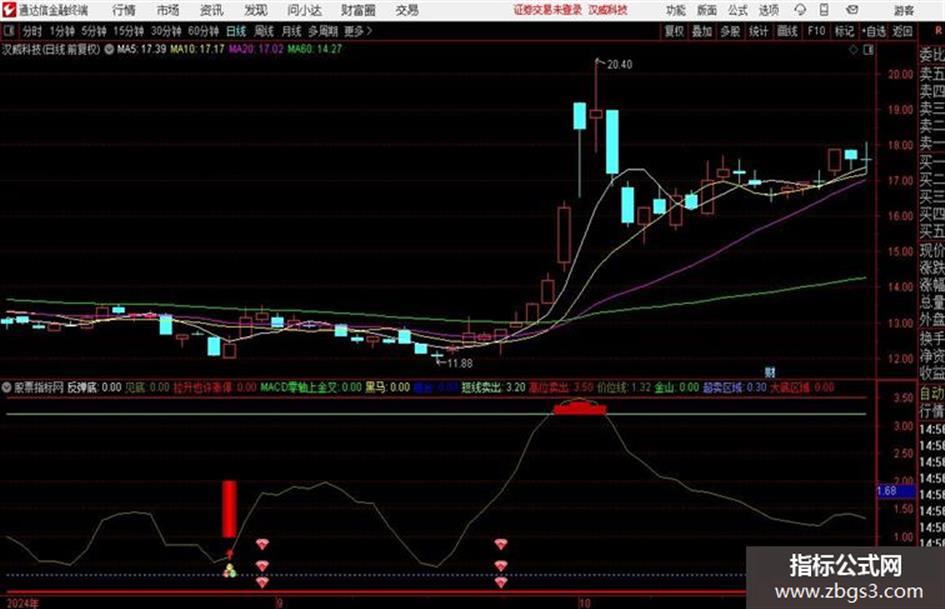Viewport: 945px width, 609px height.
Task: Click the 返回 back button
Action: [x=902, y=31]
